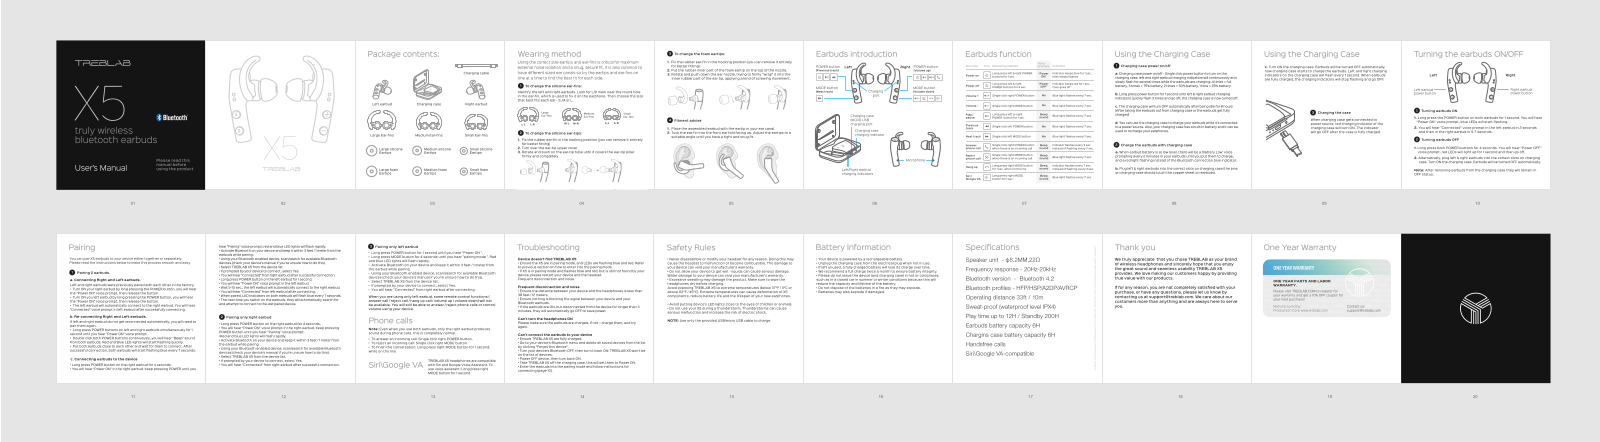This screenshot has height=442, width=1600.
Task: Click the large foam eartips icon
Action: click(372, 171)
